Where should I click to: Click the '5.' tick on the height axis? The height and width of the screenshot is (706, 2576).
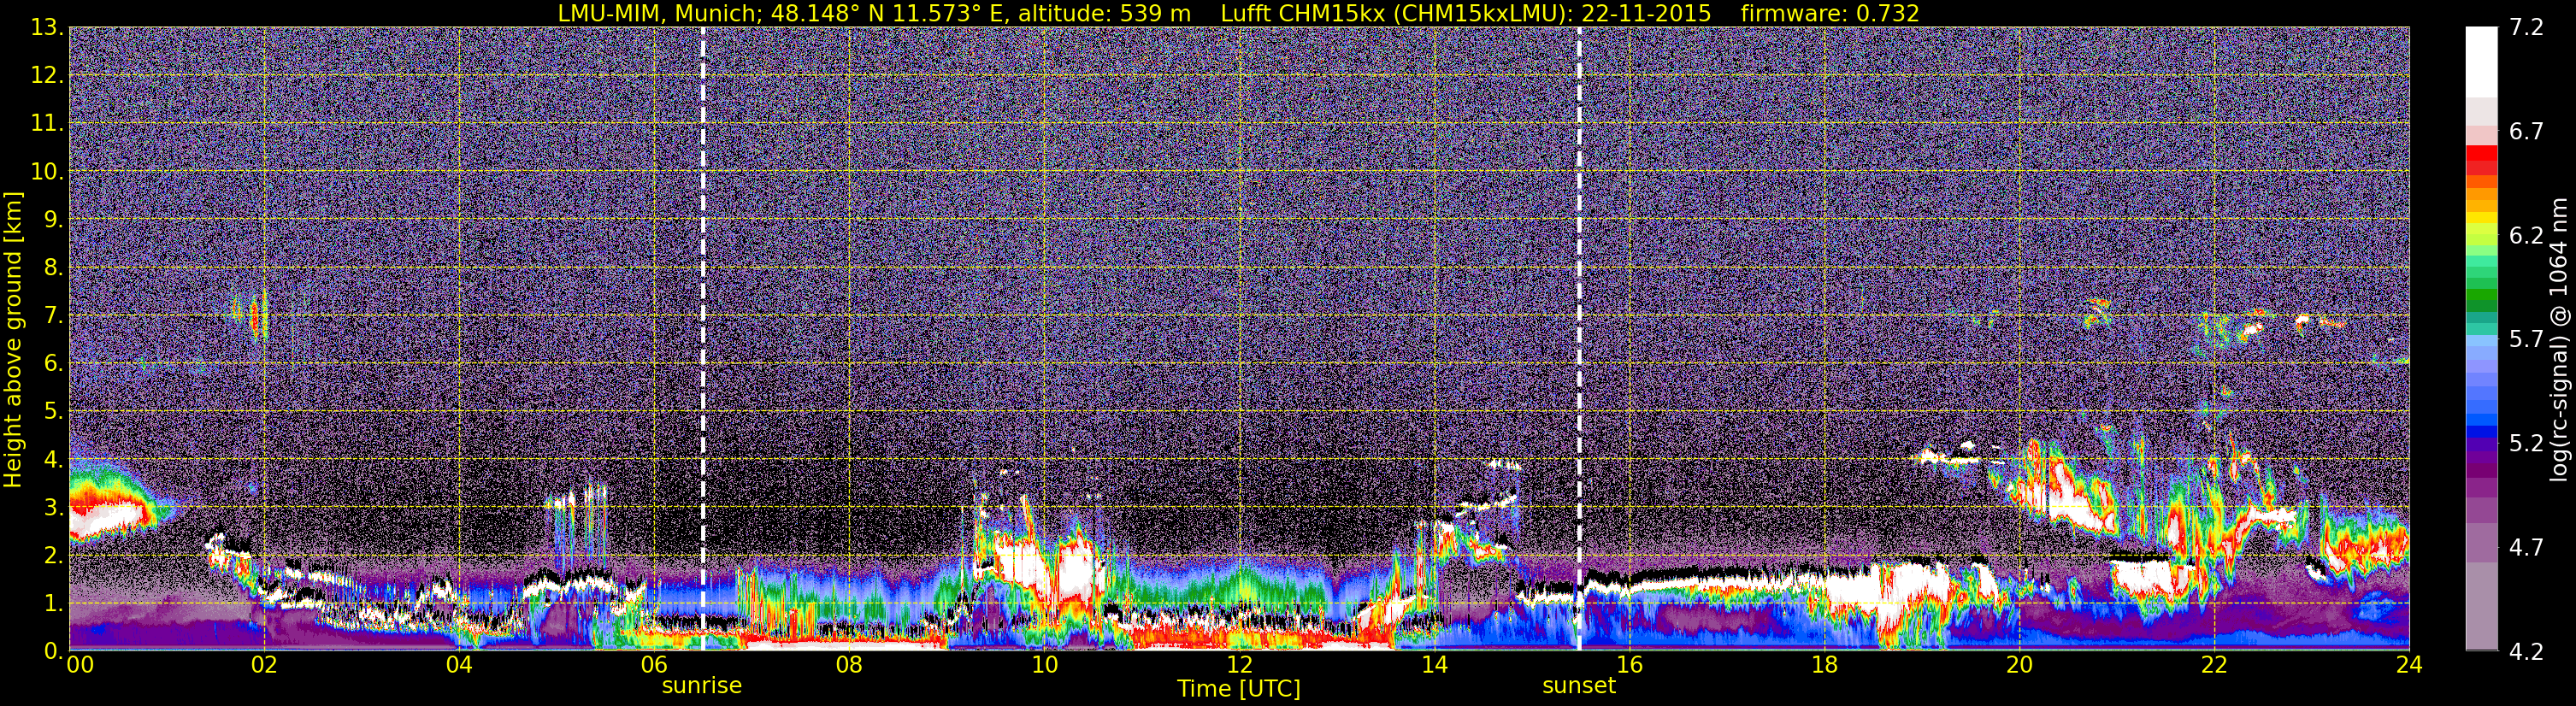54,412
